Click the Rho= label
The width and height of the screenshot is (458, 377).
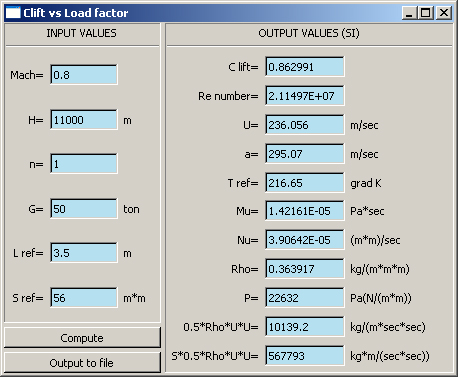[245, 269]
